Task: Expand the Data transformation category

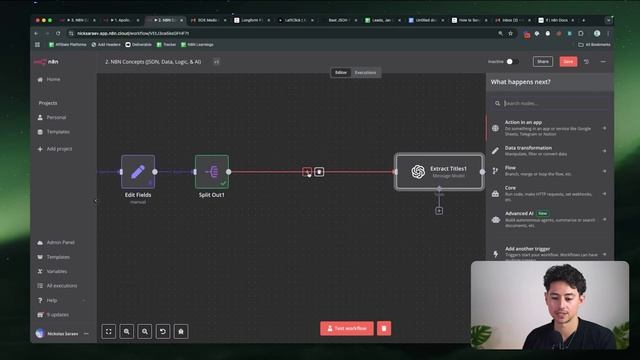Action: pyautogui.click(x=604, y=151)
